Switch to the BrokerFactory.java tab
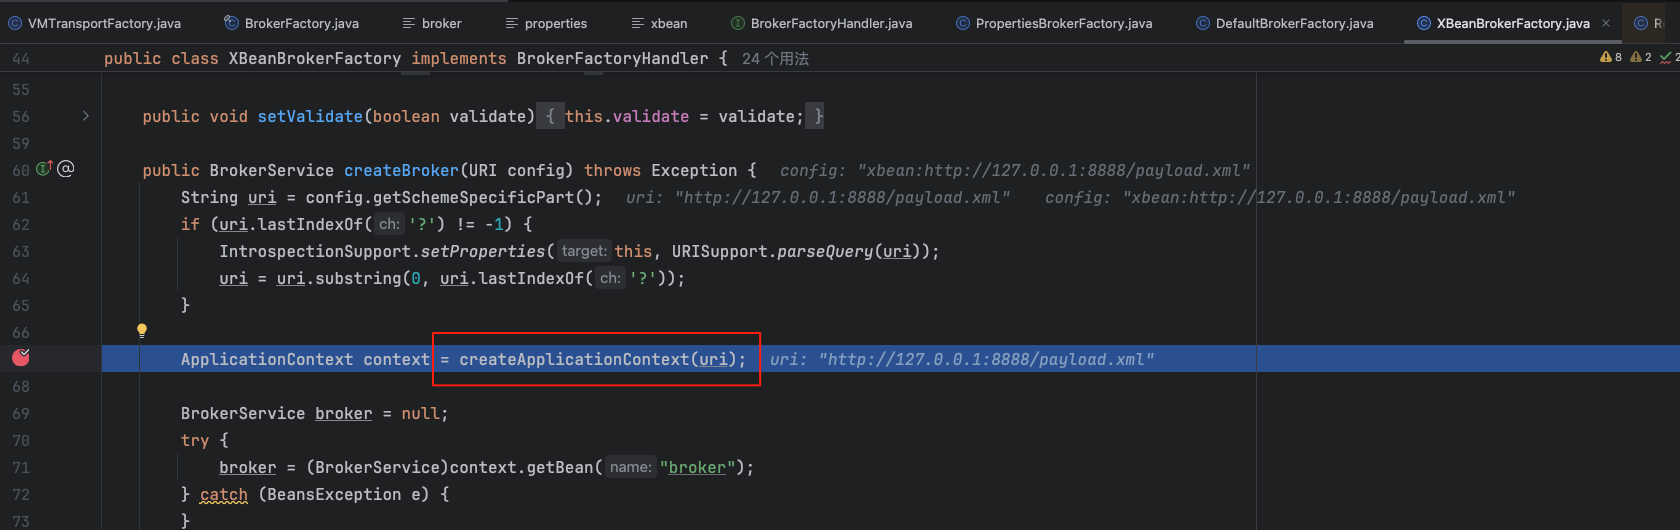 point(301,23)
